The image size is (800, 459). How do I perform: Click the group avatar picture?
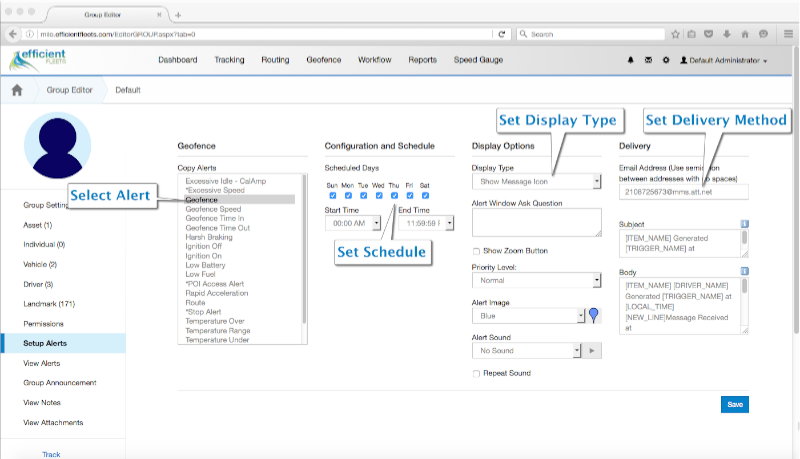(x=58, y=146)
